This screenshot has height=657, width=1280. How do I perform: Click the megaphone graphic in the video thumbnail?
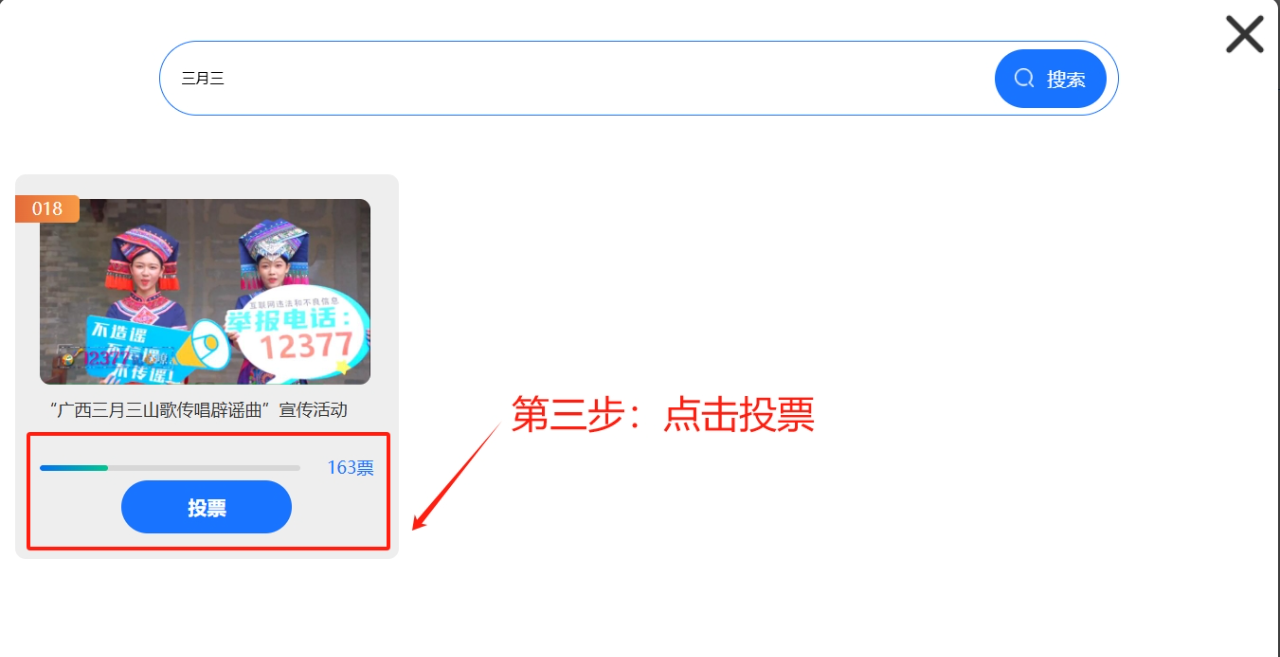[x=208, y=344]
